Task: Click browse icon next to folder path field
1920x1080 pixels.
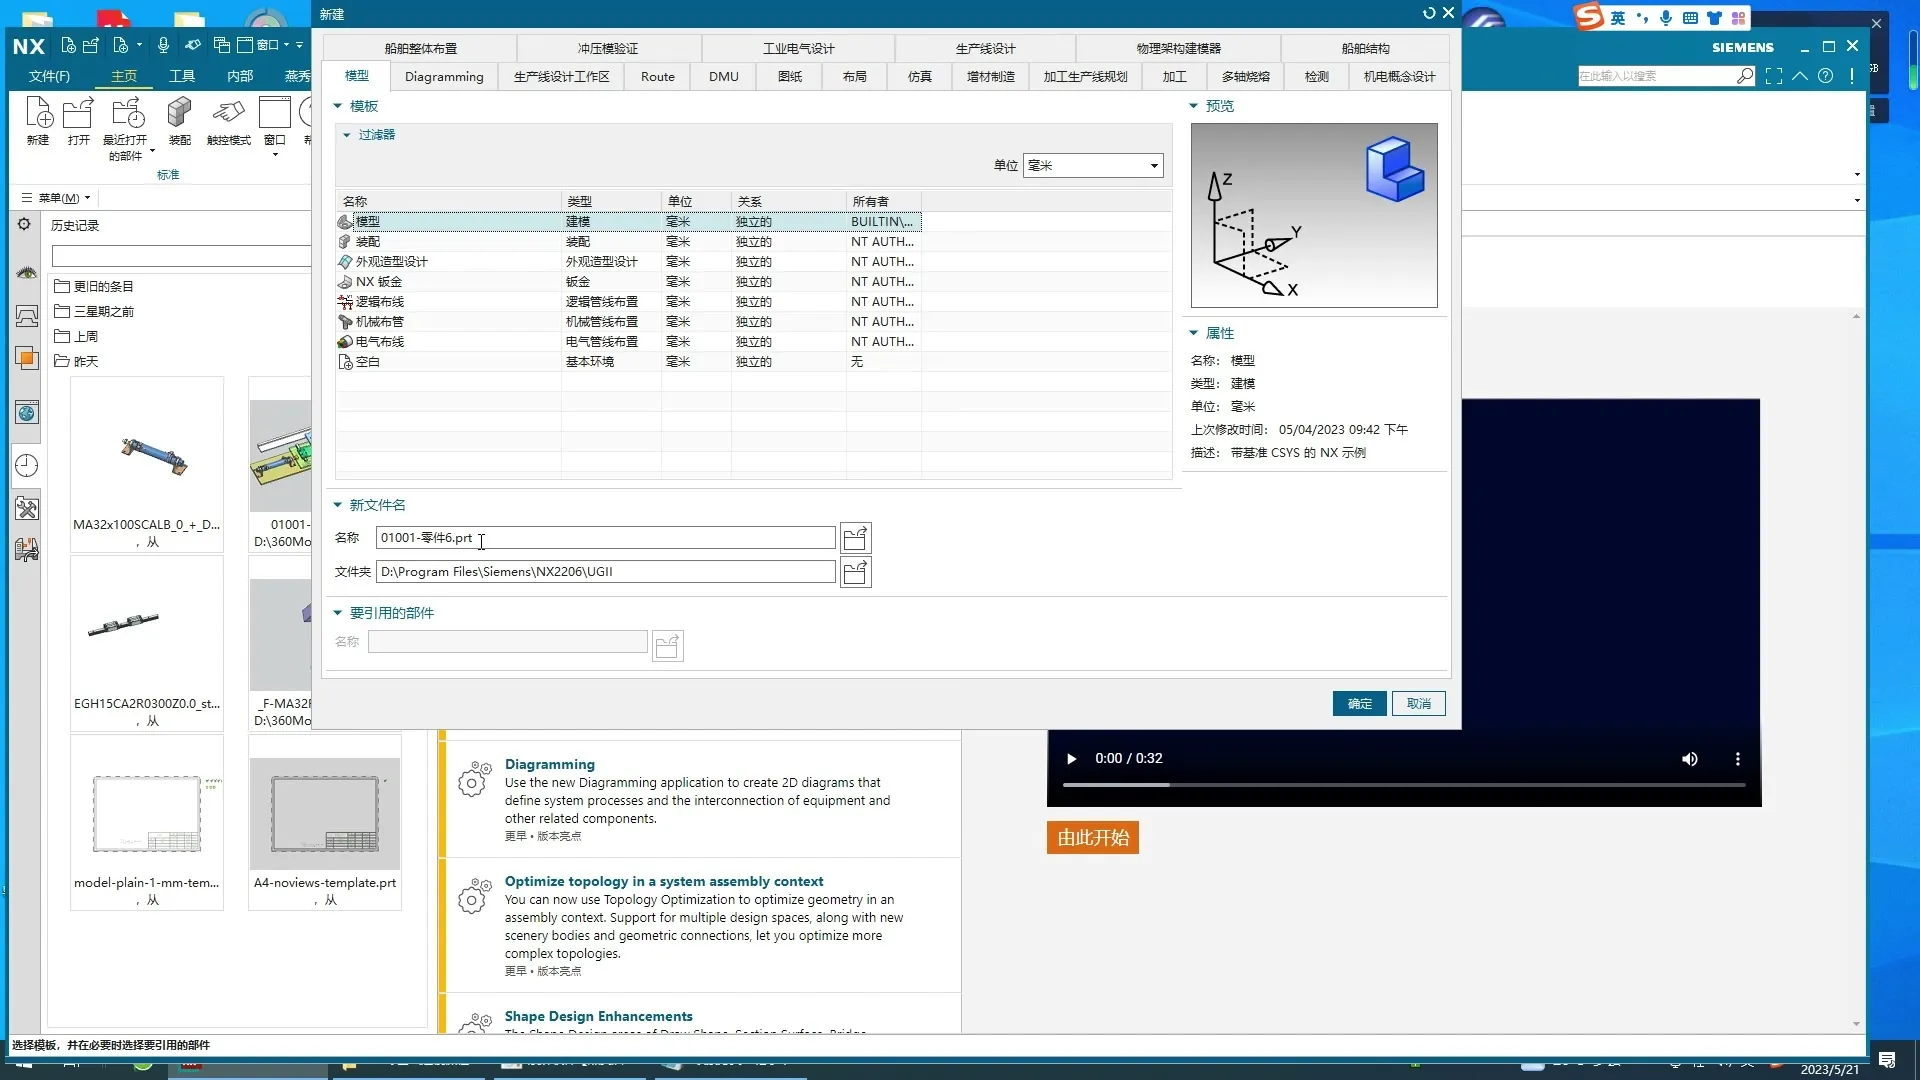Action: [855, 573]
